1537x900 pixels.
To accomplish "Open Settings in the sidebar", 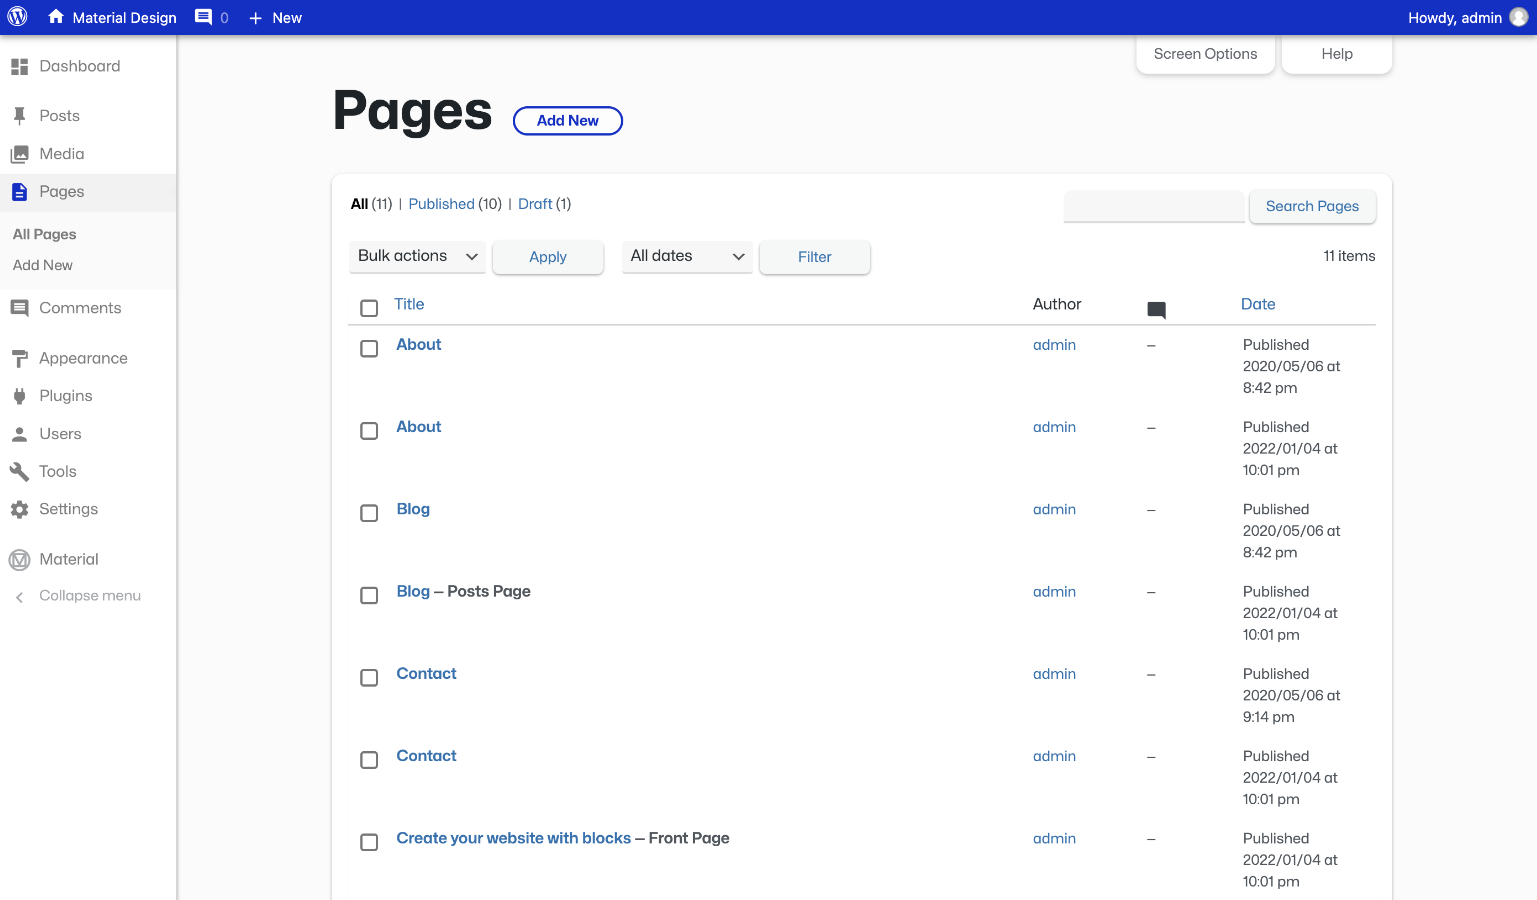I will [x=68, y=509].
